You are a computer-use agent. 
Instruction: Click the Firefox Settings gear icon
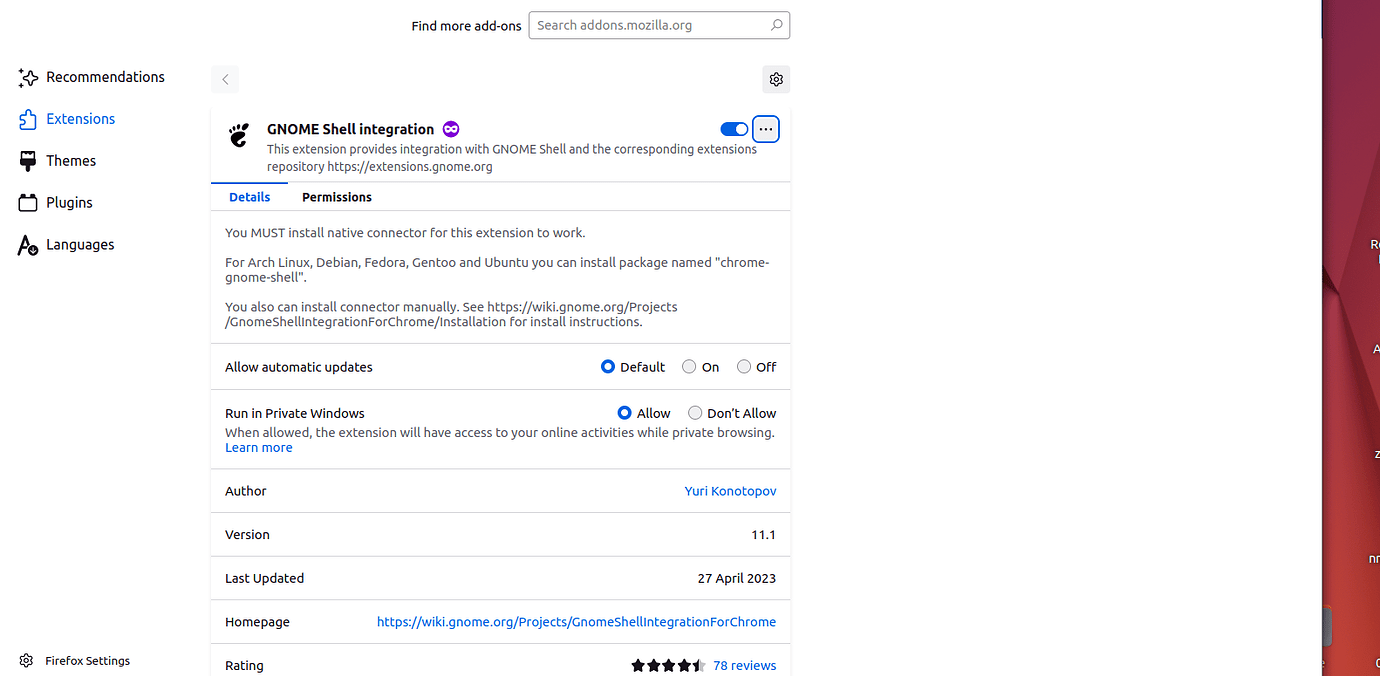[x=26, y=661]
